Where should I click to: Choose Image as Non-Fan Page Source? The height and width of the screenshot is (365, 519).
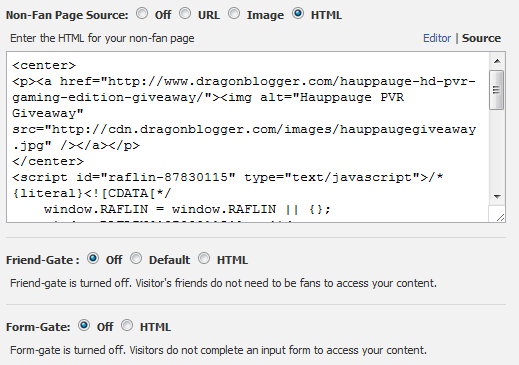(234, 14)
